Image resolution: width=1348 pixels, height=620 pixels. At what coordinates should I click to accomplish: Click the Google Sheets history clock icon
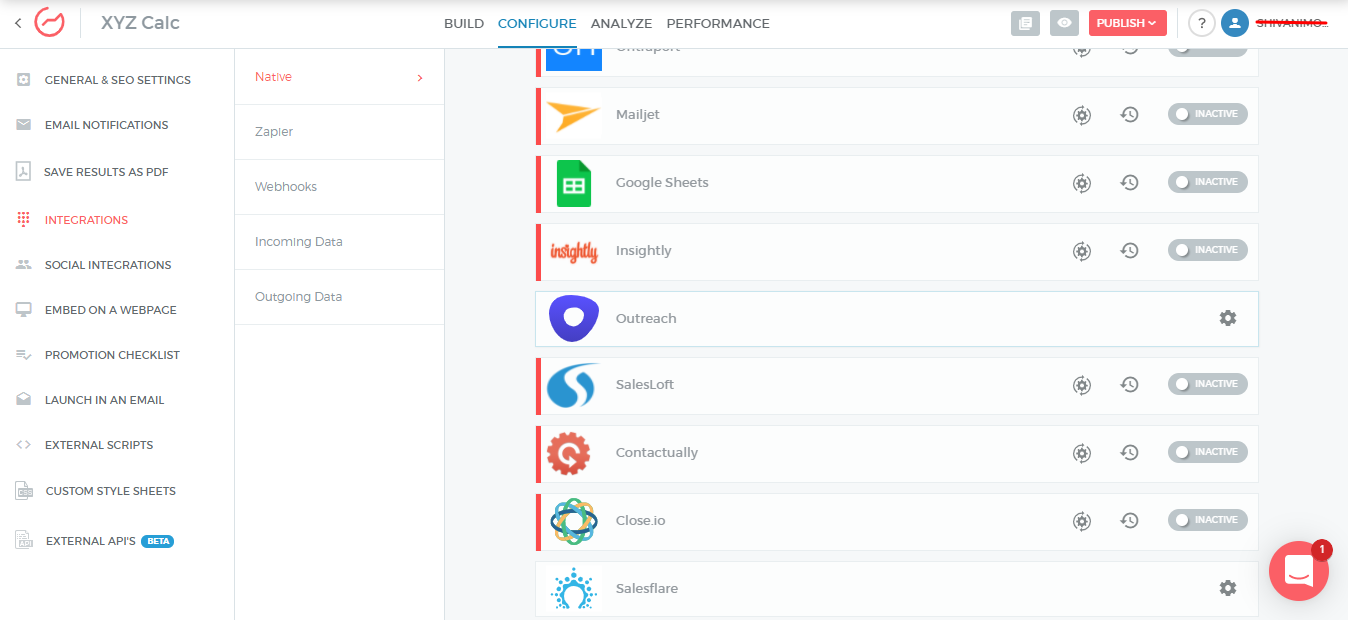(x=1129, y=183)
